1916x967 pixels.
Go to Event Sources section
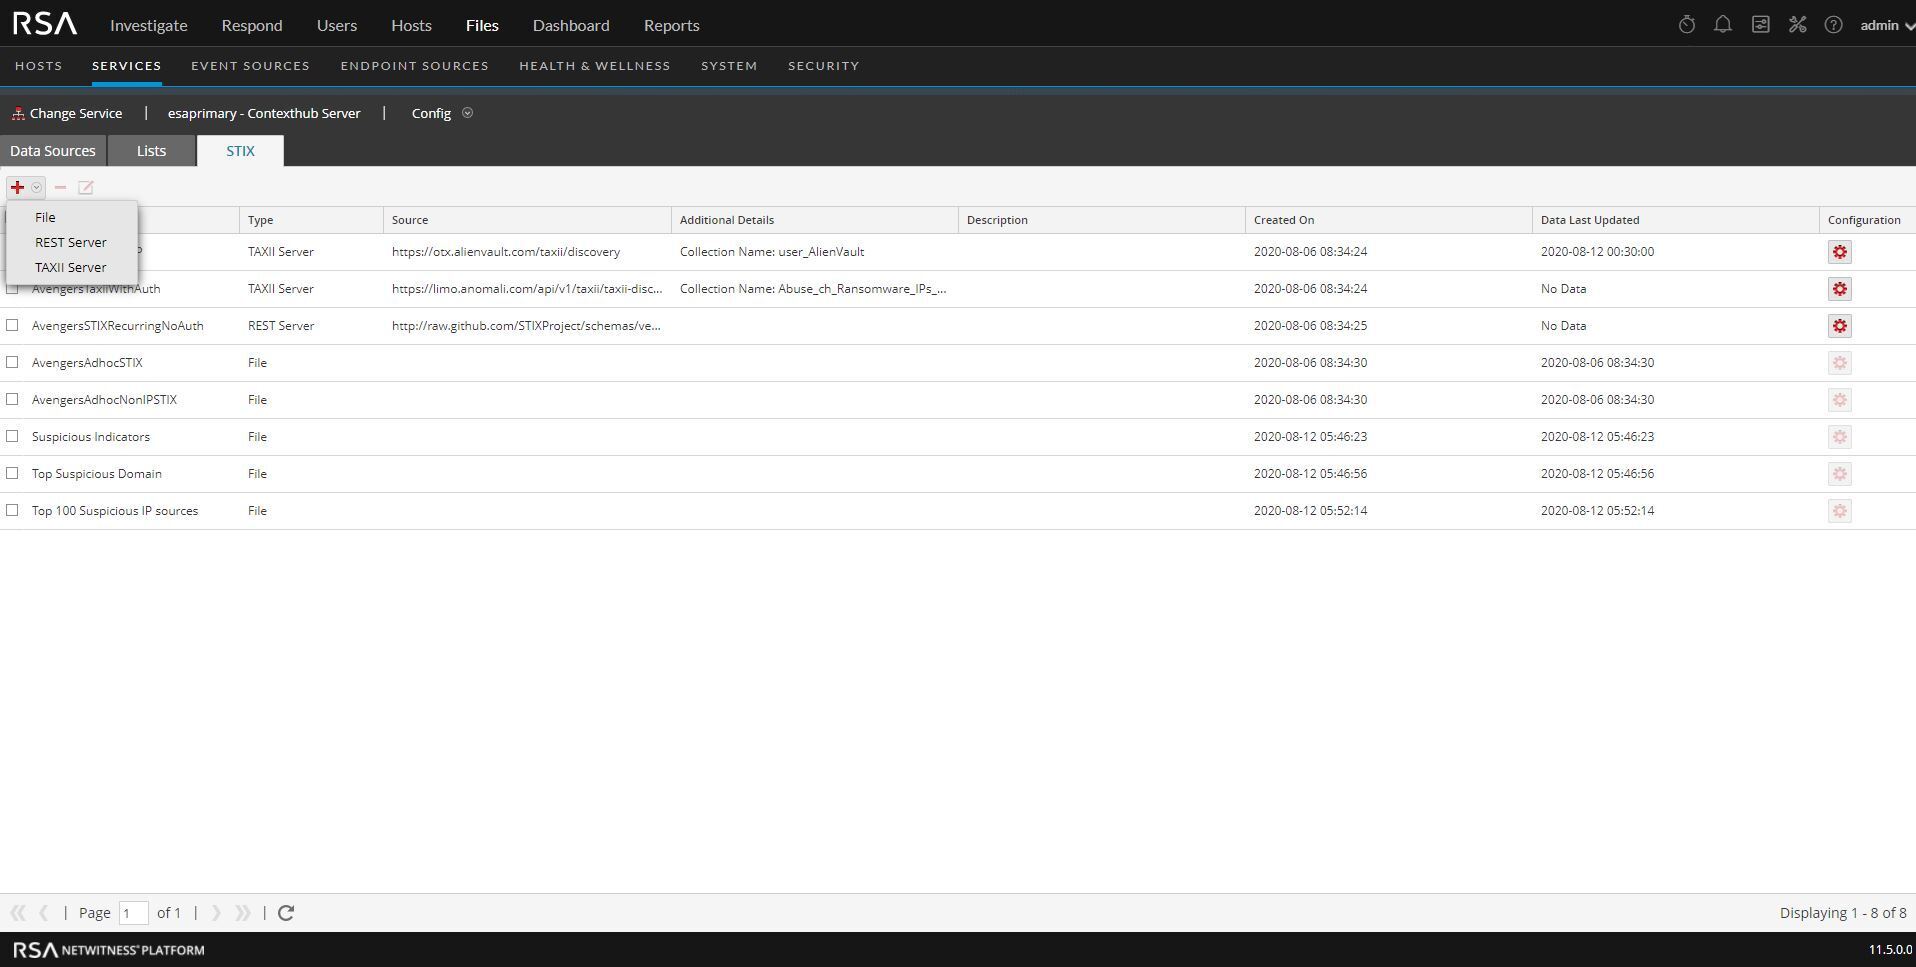coord(250,66)
